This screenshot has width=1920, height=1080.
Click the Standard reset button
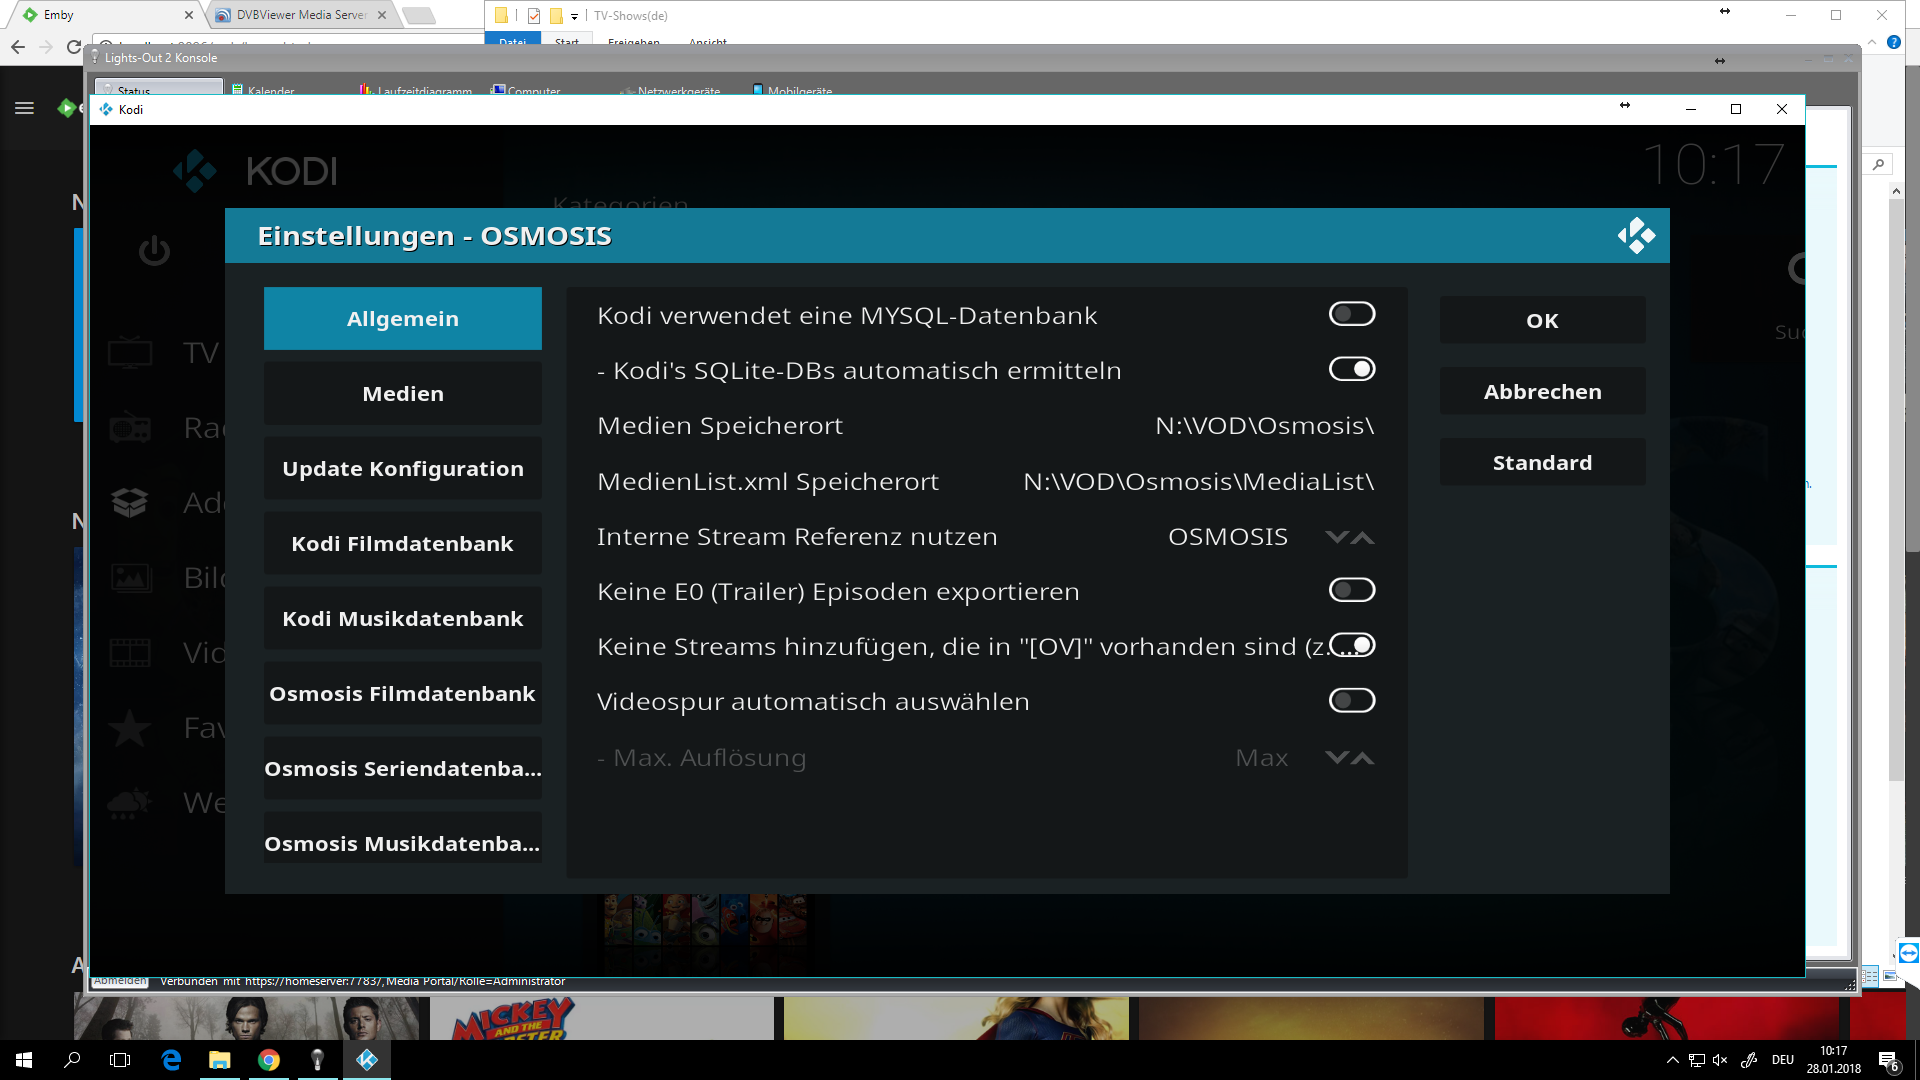pos(1542,462)
